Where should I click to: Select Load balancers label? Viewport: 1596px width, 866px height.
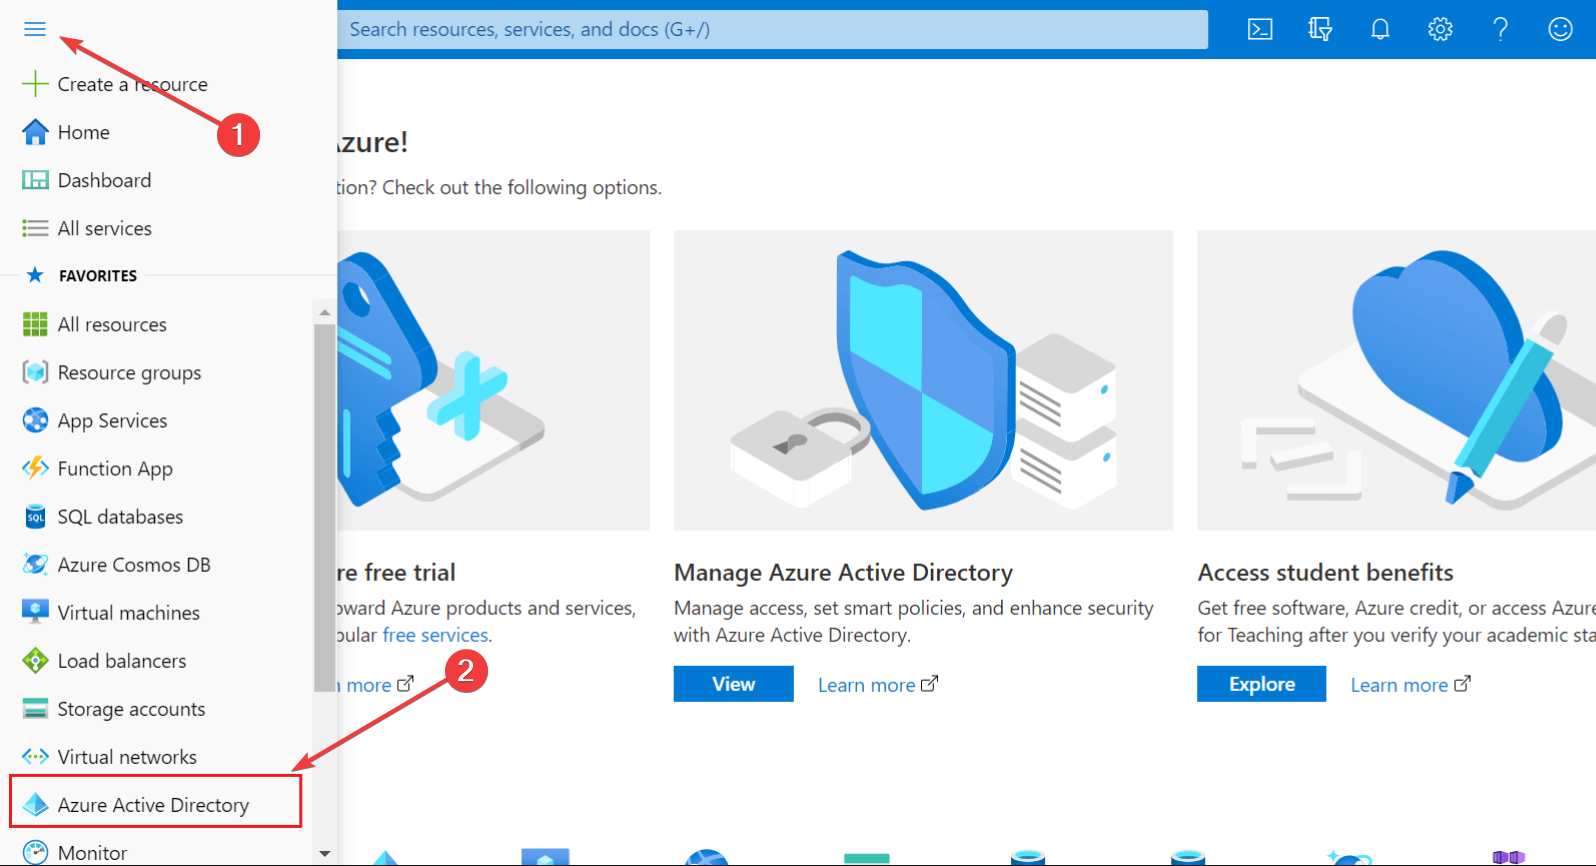click(122, 661)
